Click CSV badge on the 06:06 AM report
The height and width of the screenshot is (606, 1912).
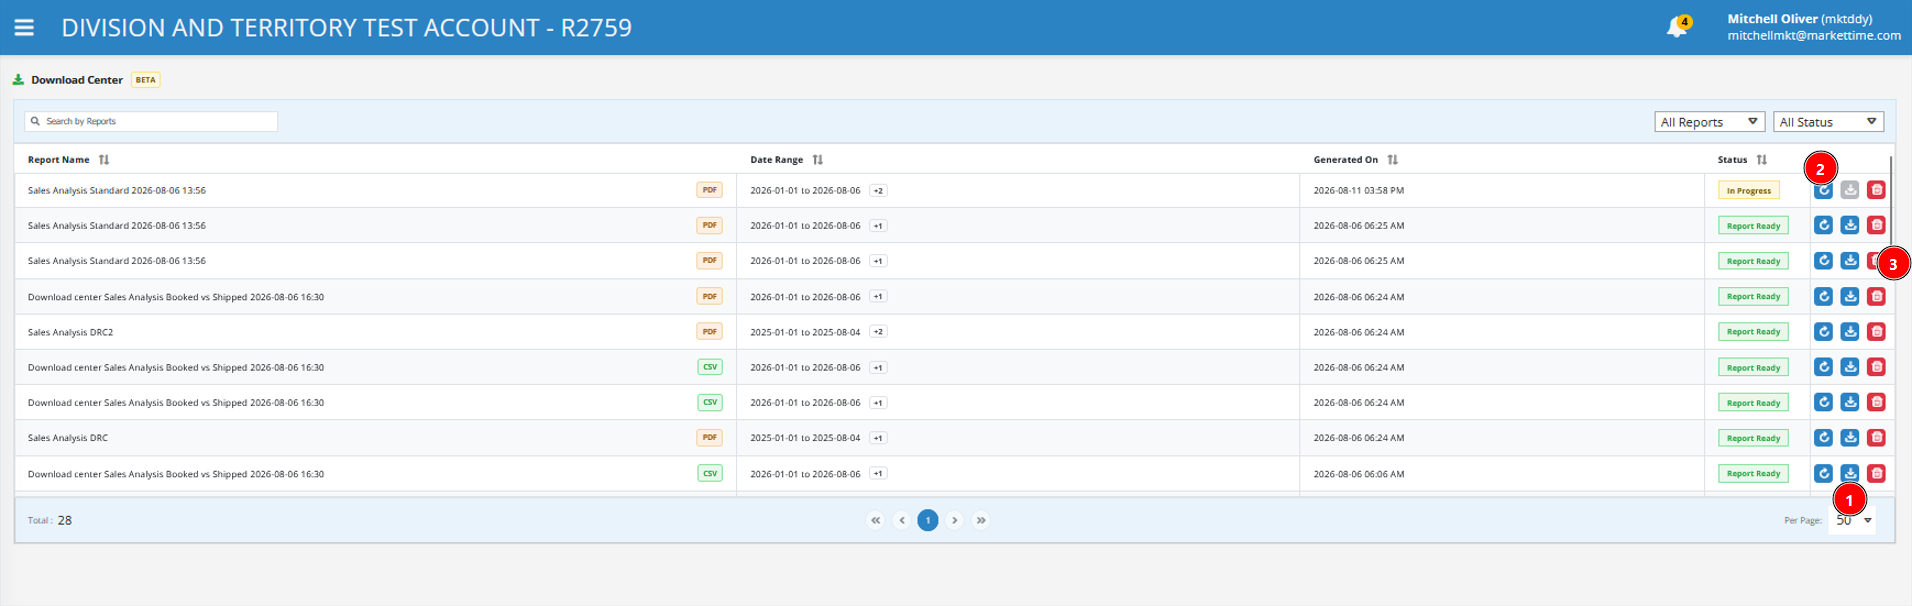coord(710,474)
